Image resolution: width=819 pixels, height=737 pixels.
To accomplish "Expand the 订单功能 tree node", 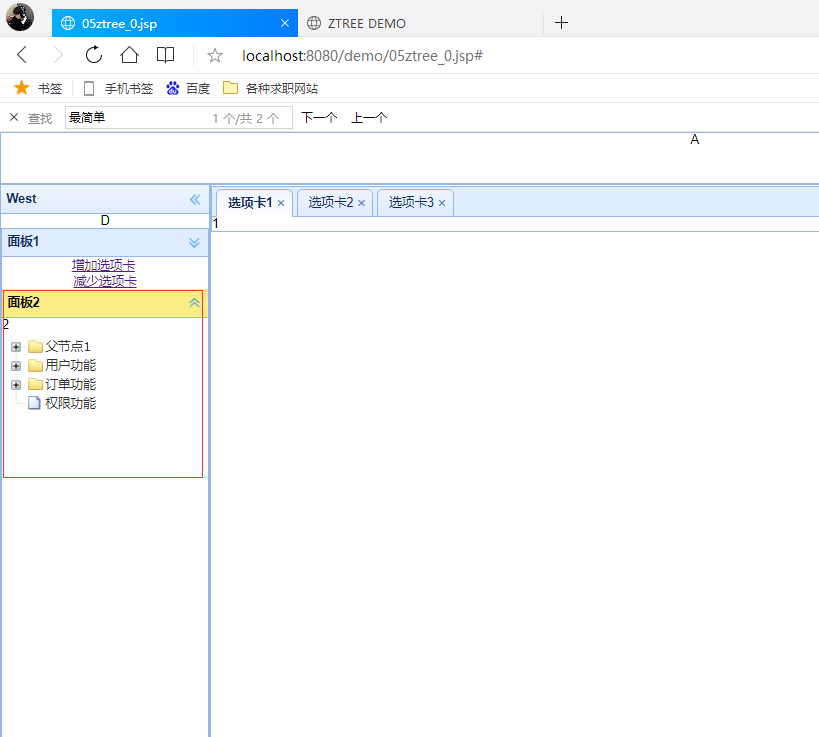I will (16, 385).
